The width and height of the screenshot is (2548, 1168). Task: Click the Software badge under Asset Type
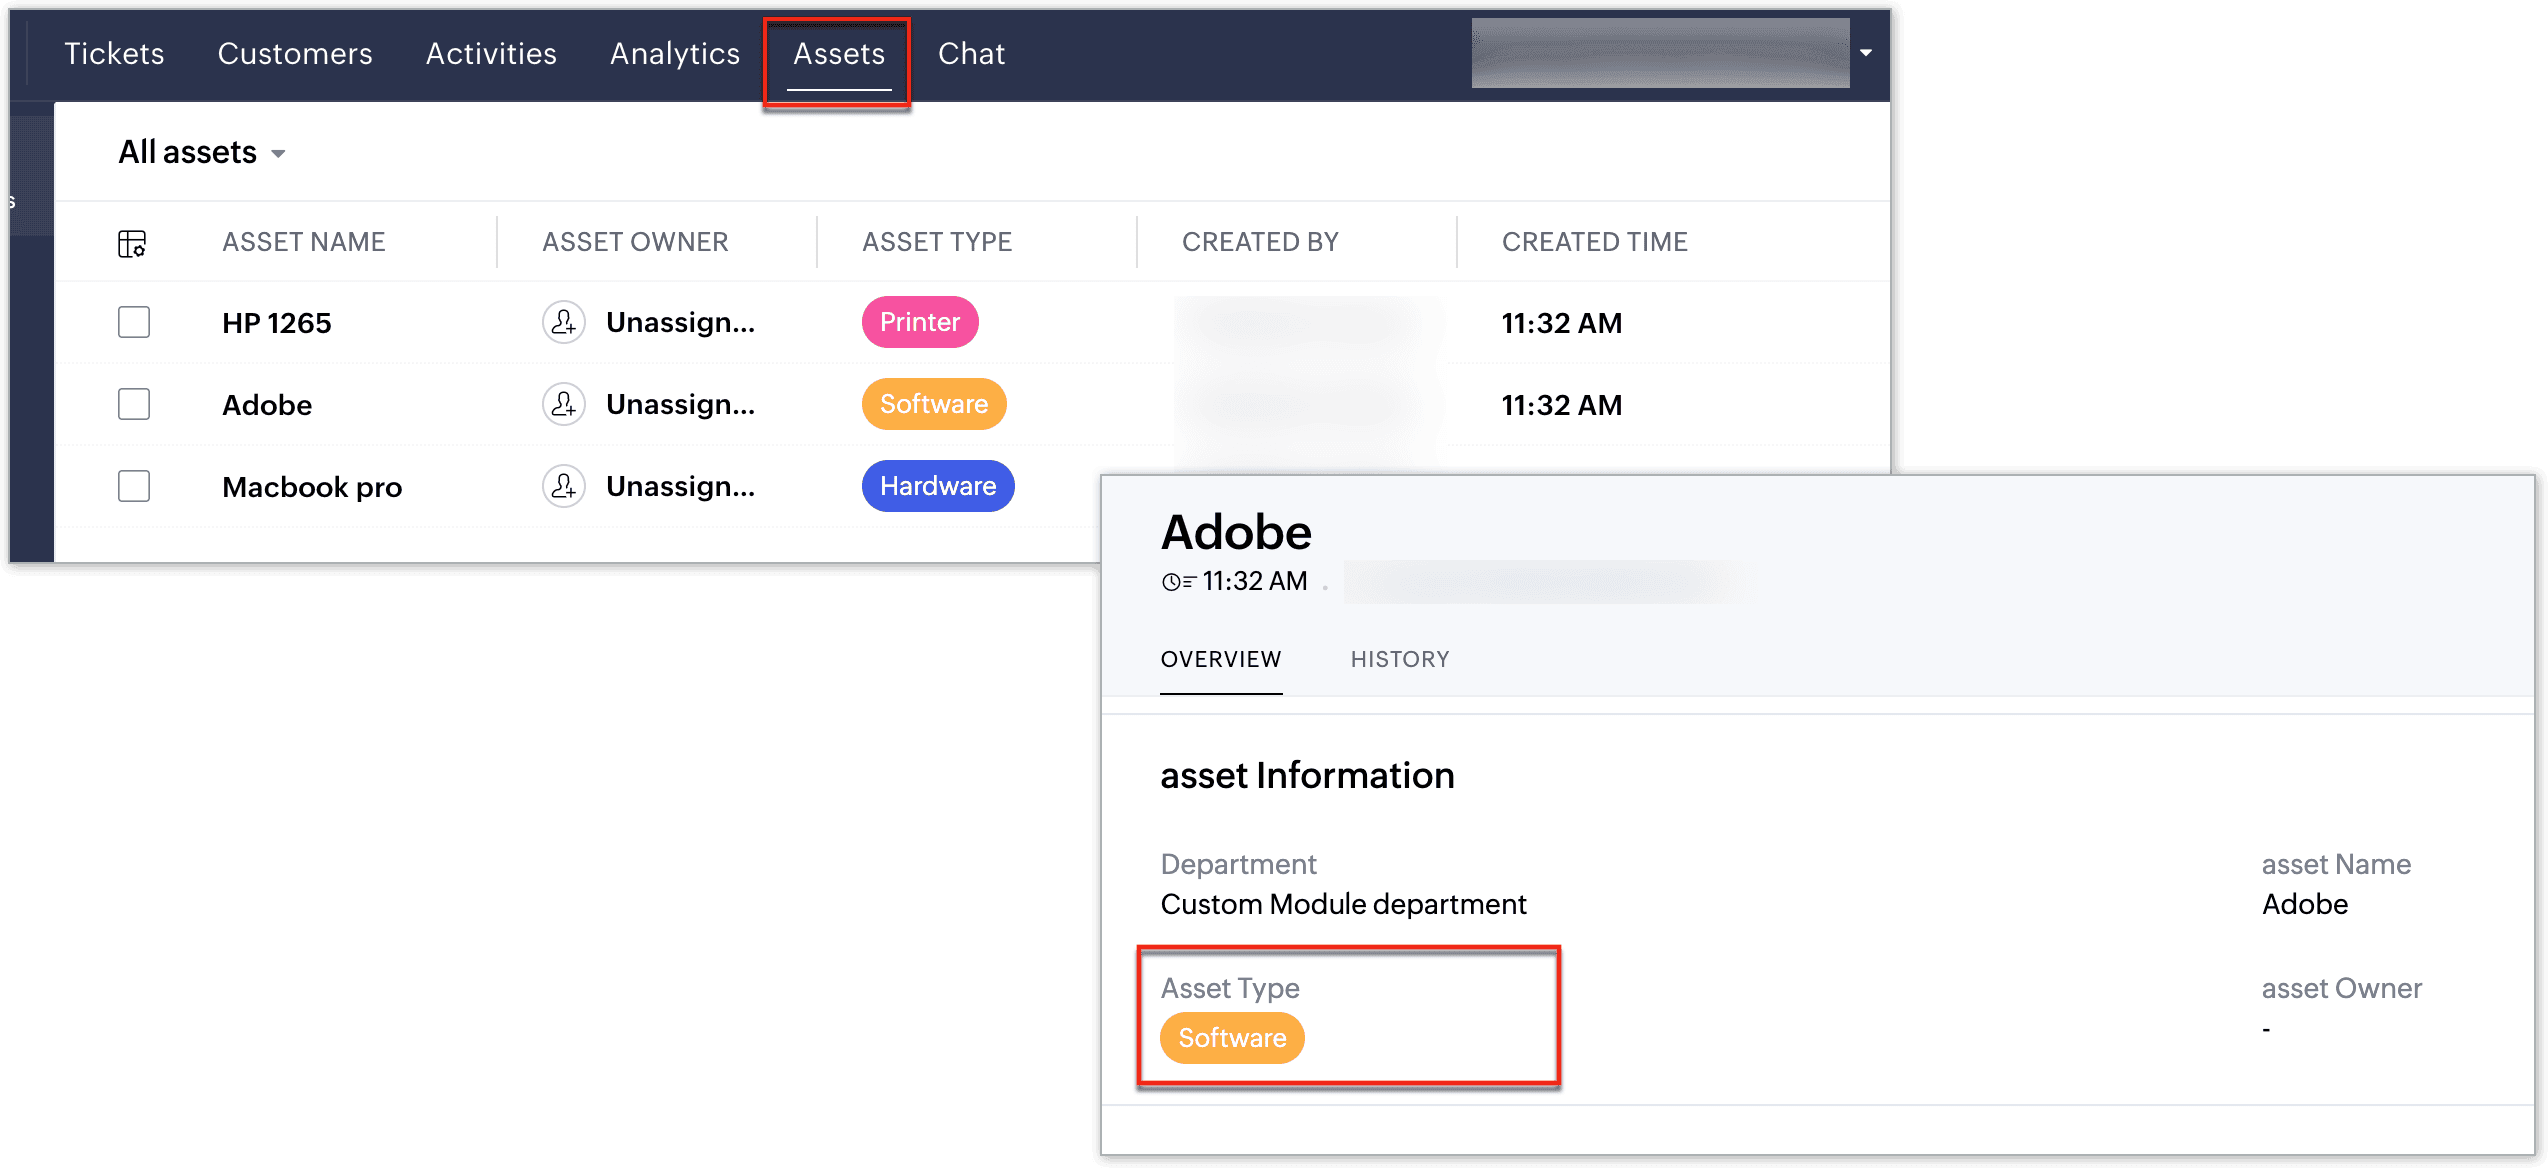(x=1231, y=1038)
